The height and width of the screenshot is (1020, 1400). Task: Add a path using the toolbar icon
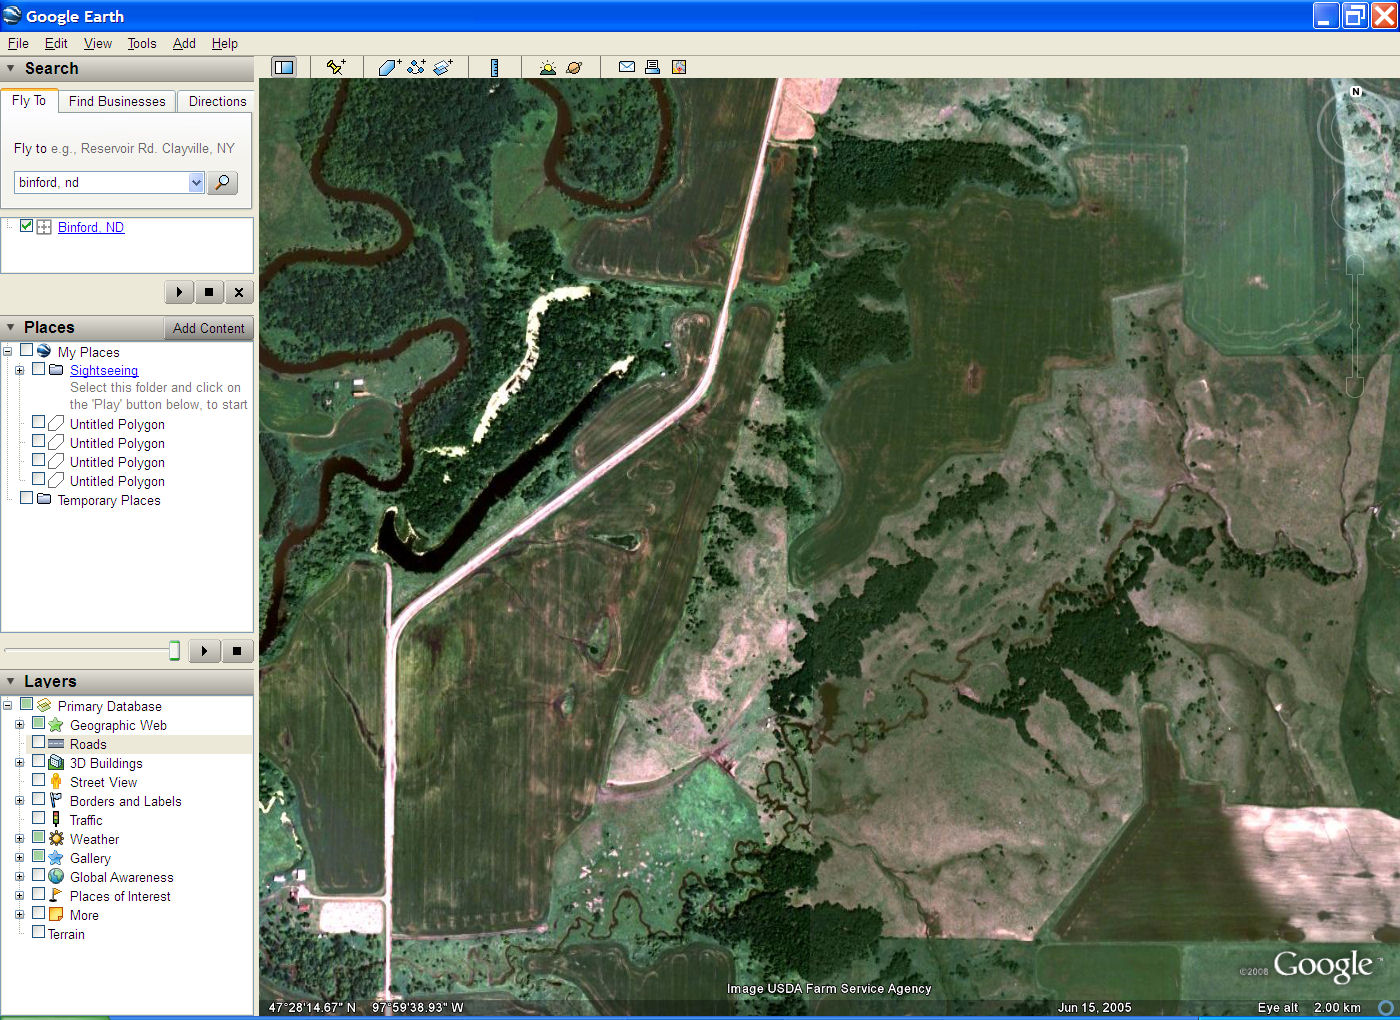pos(416,67)
